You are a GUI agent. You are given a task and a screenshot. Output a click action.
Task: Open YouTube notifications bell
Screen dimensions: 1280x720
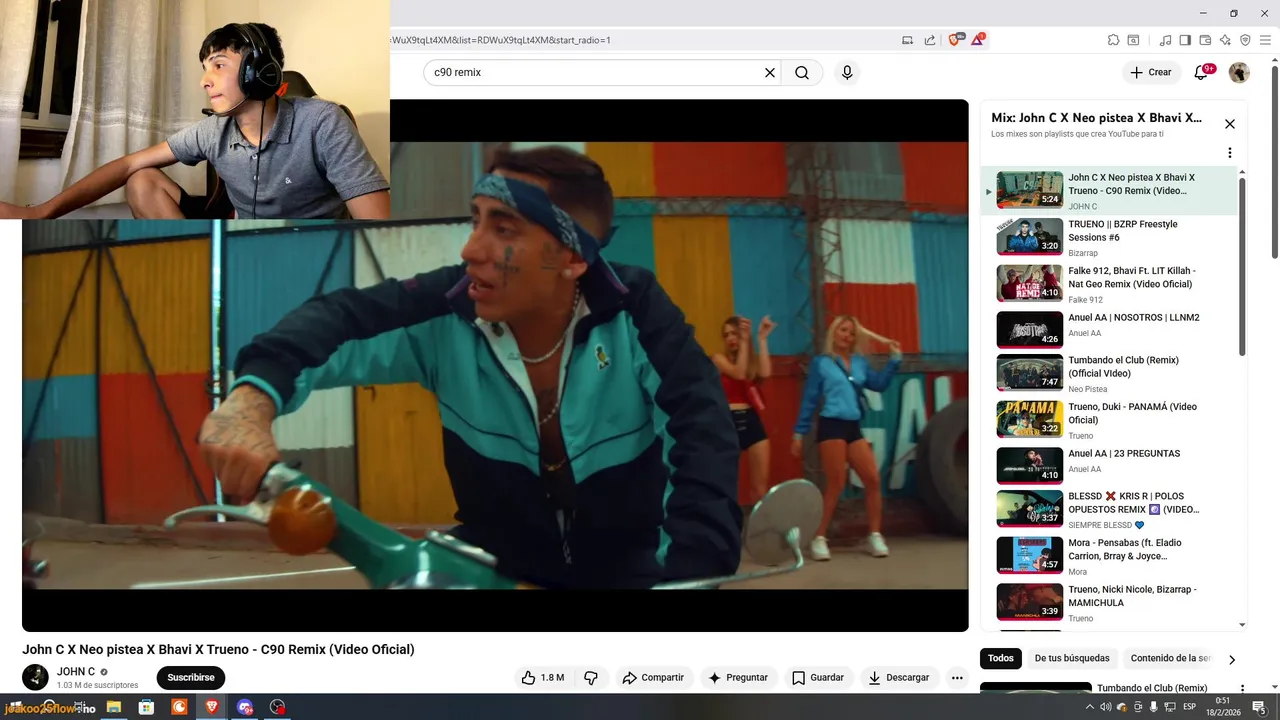coord(1202,72)
